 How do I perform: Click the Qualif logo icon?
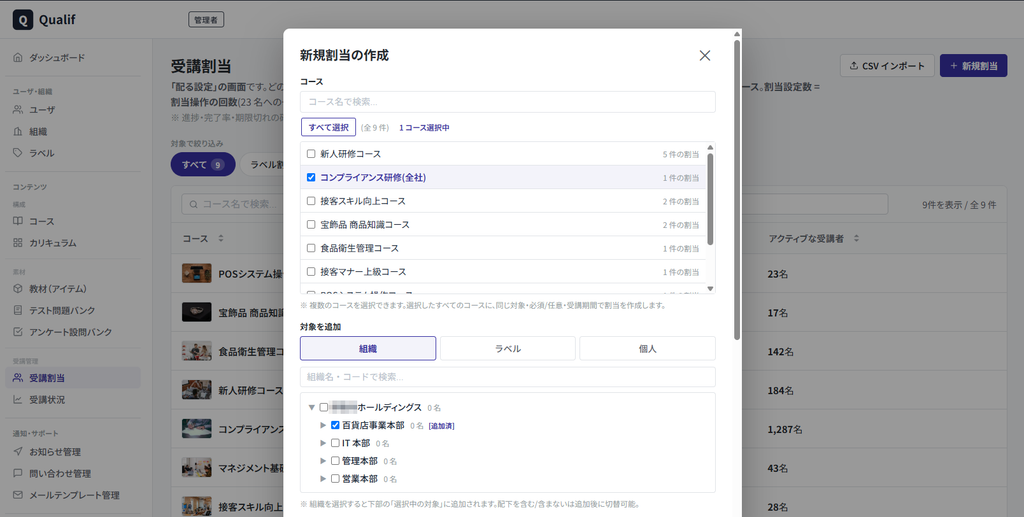[23, 20]
